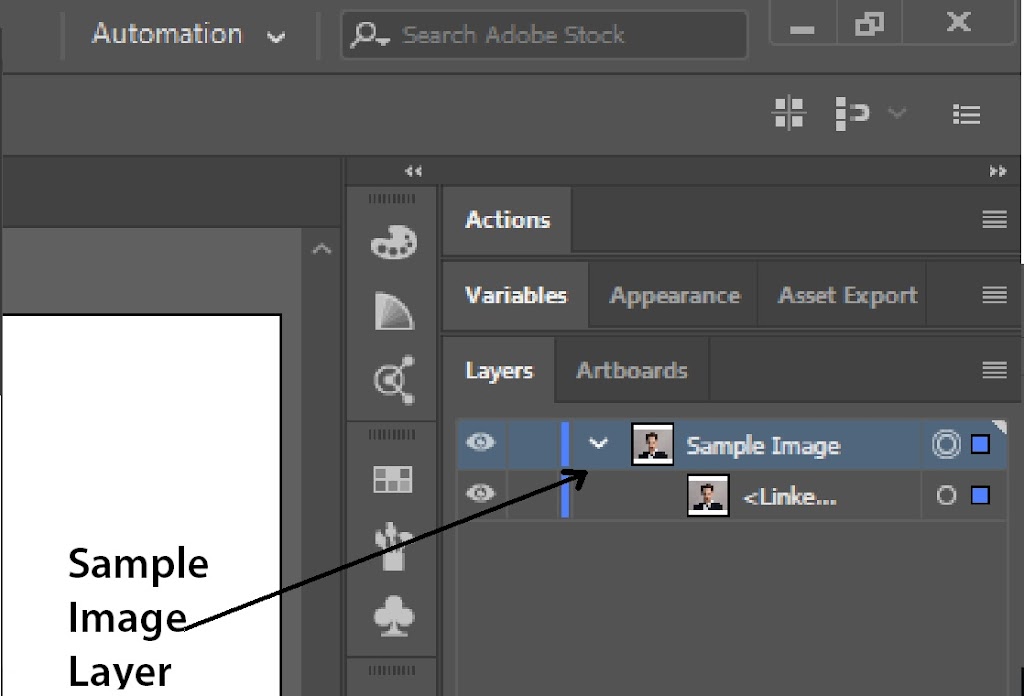Open the Color Guide panel icon

(x=393, y=311)
